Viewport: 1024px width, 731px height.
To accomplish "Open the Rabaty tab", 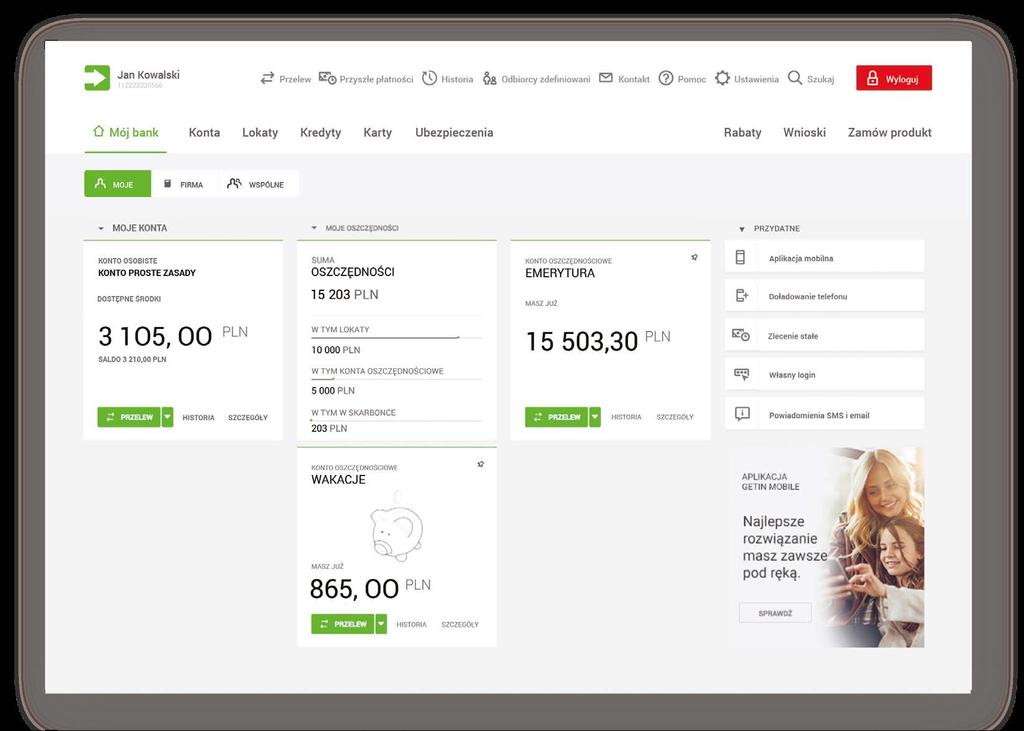I will [743, 133].
